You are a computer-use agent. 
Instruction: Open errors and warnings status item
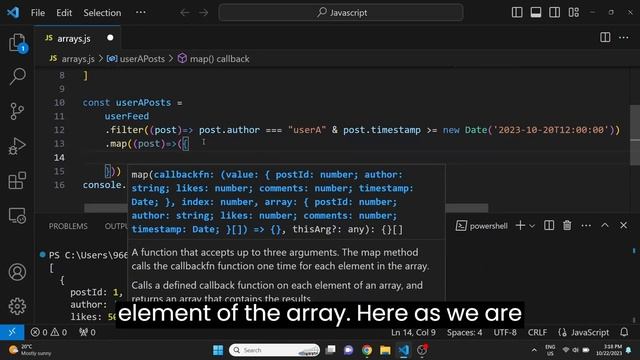(x=49, y=332)
